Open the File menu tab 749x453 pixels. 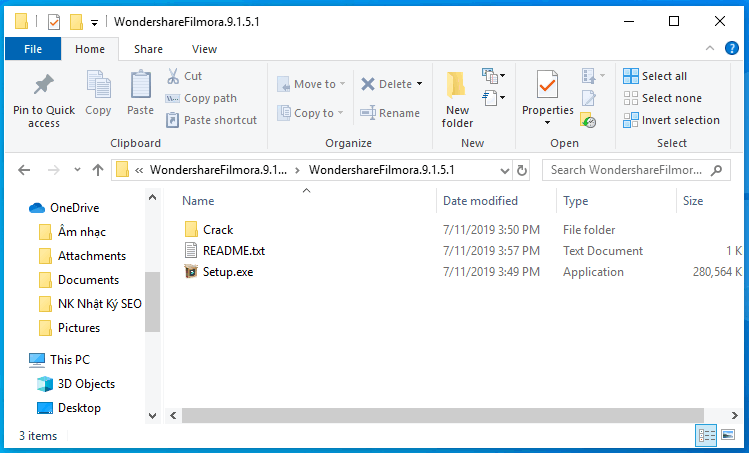click(x=33, y=49)
